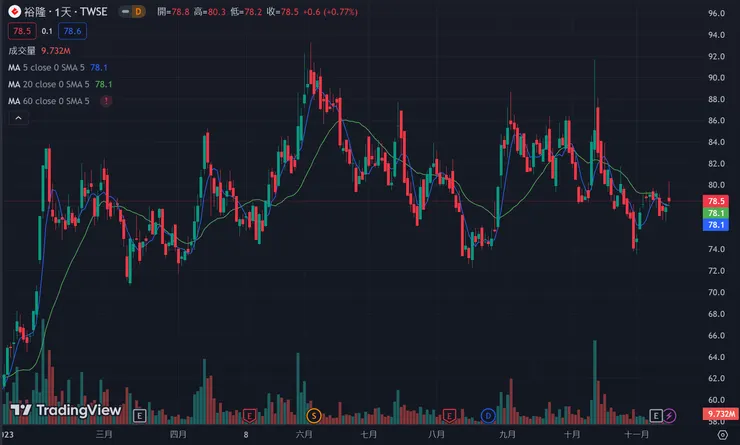The image size is (740, 445).
Task: Click the red 78.5 price scale label
Action: coord(716,201)
